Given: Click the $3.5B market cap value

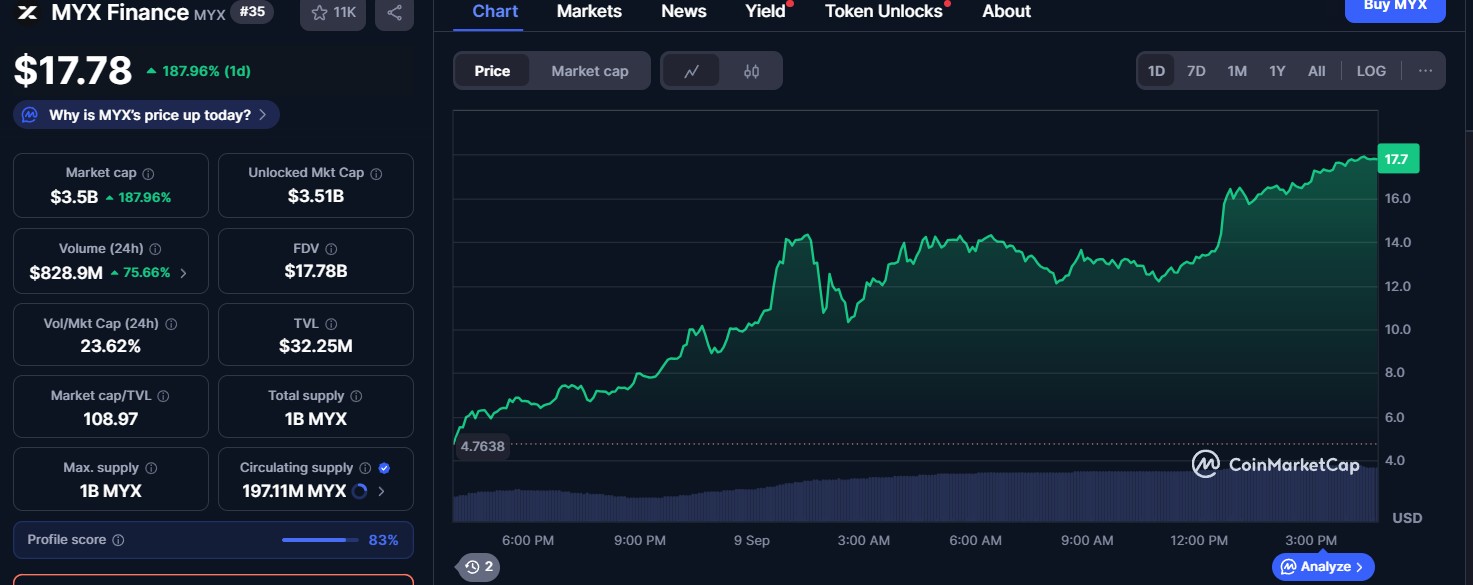Looking at the screenshot, I should point(74,197).
